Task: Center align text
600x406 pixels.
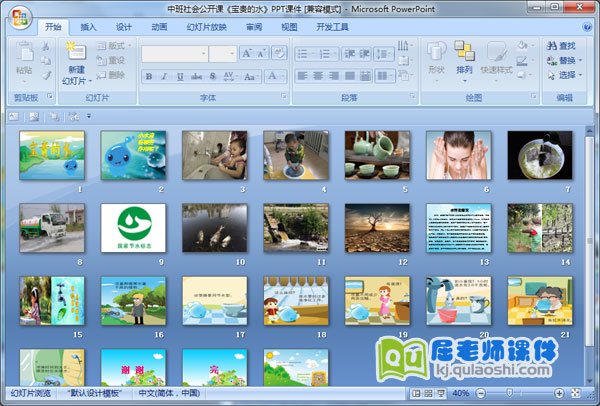Action: (318, 76)
